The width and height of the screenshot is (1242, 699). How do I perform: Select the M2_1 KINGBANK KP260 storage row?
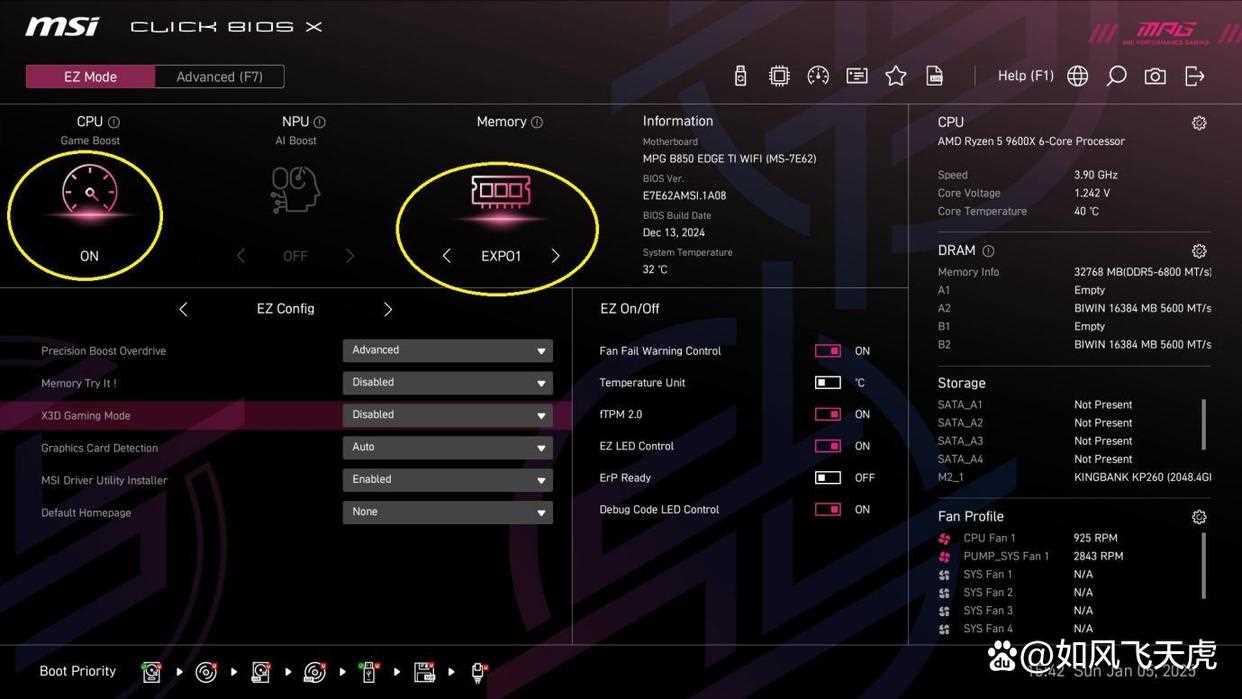1074,477
